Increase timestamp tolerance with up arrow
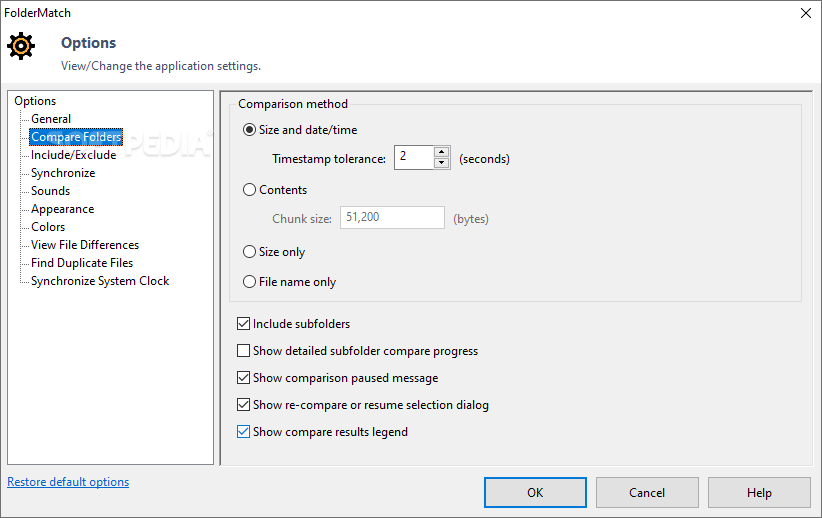Viewport: 822px width, 518px height. point(442,152)
